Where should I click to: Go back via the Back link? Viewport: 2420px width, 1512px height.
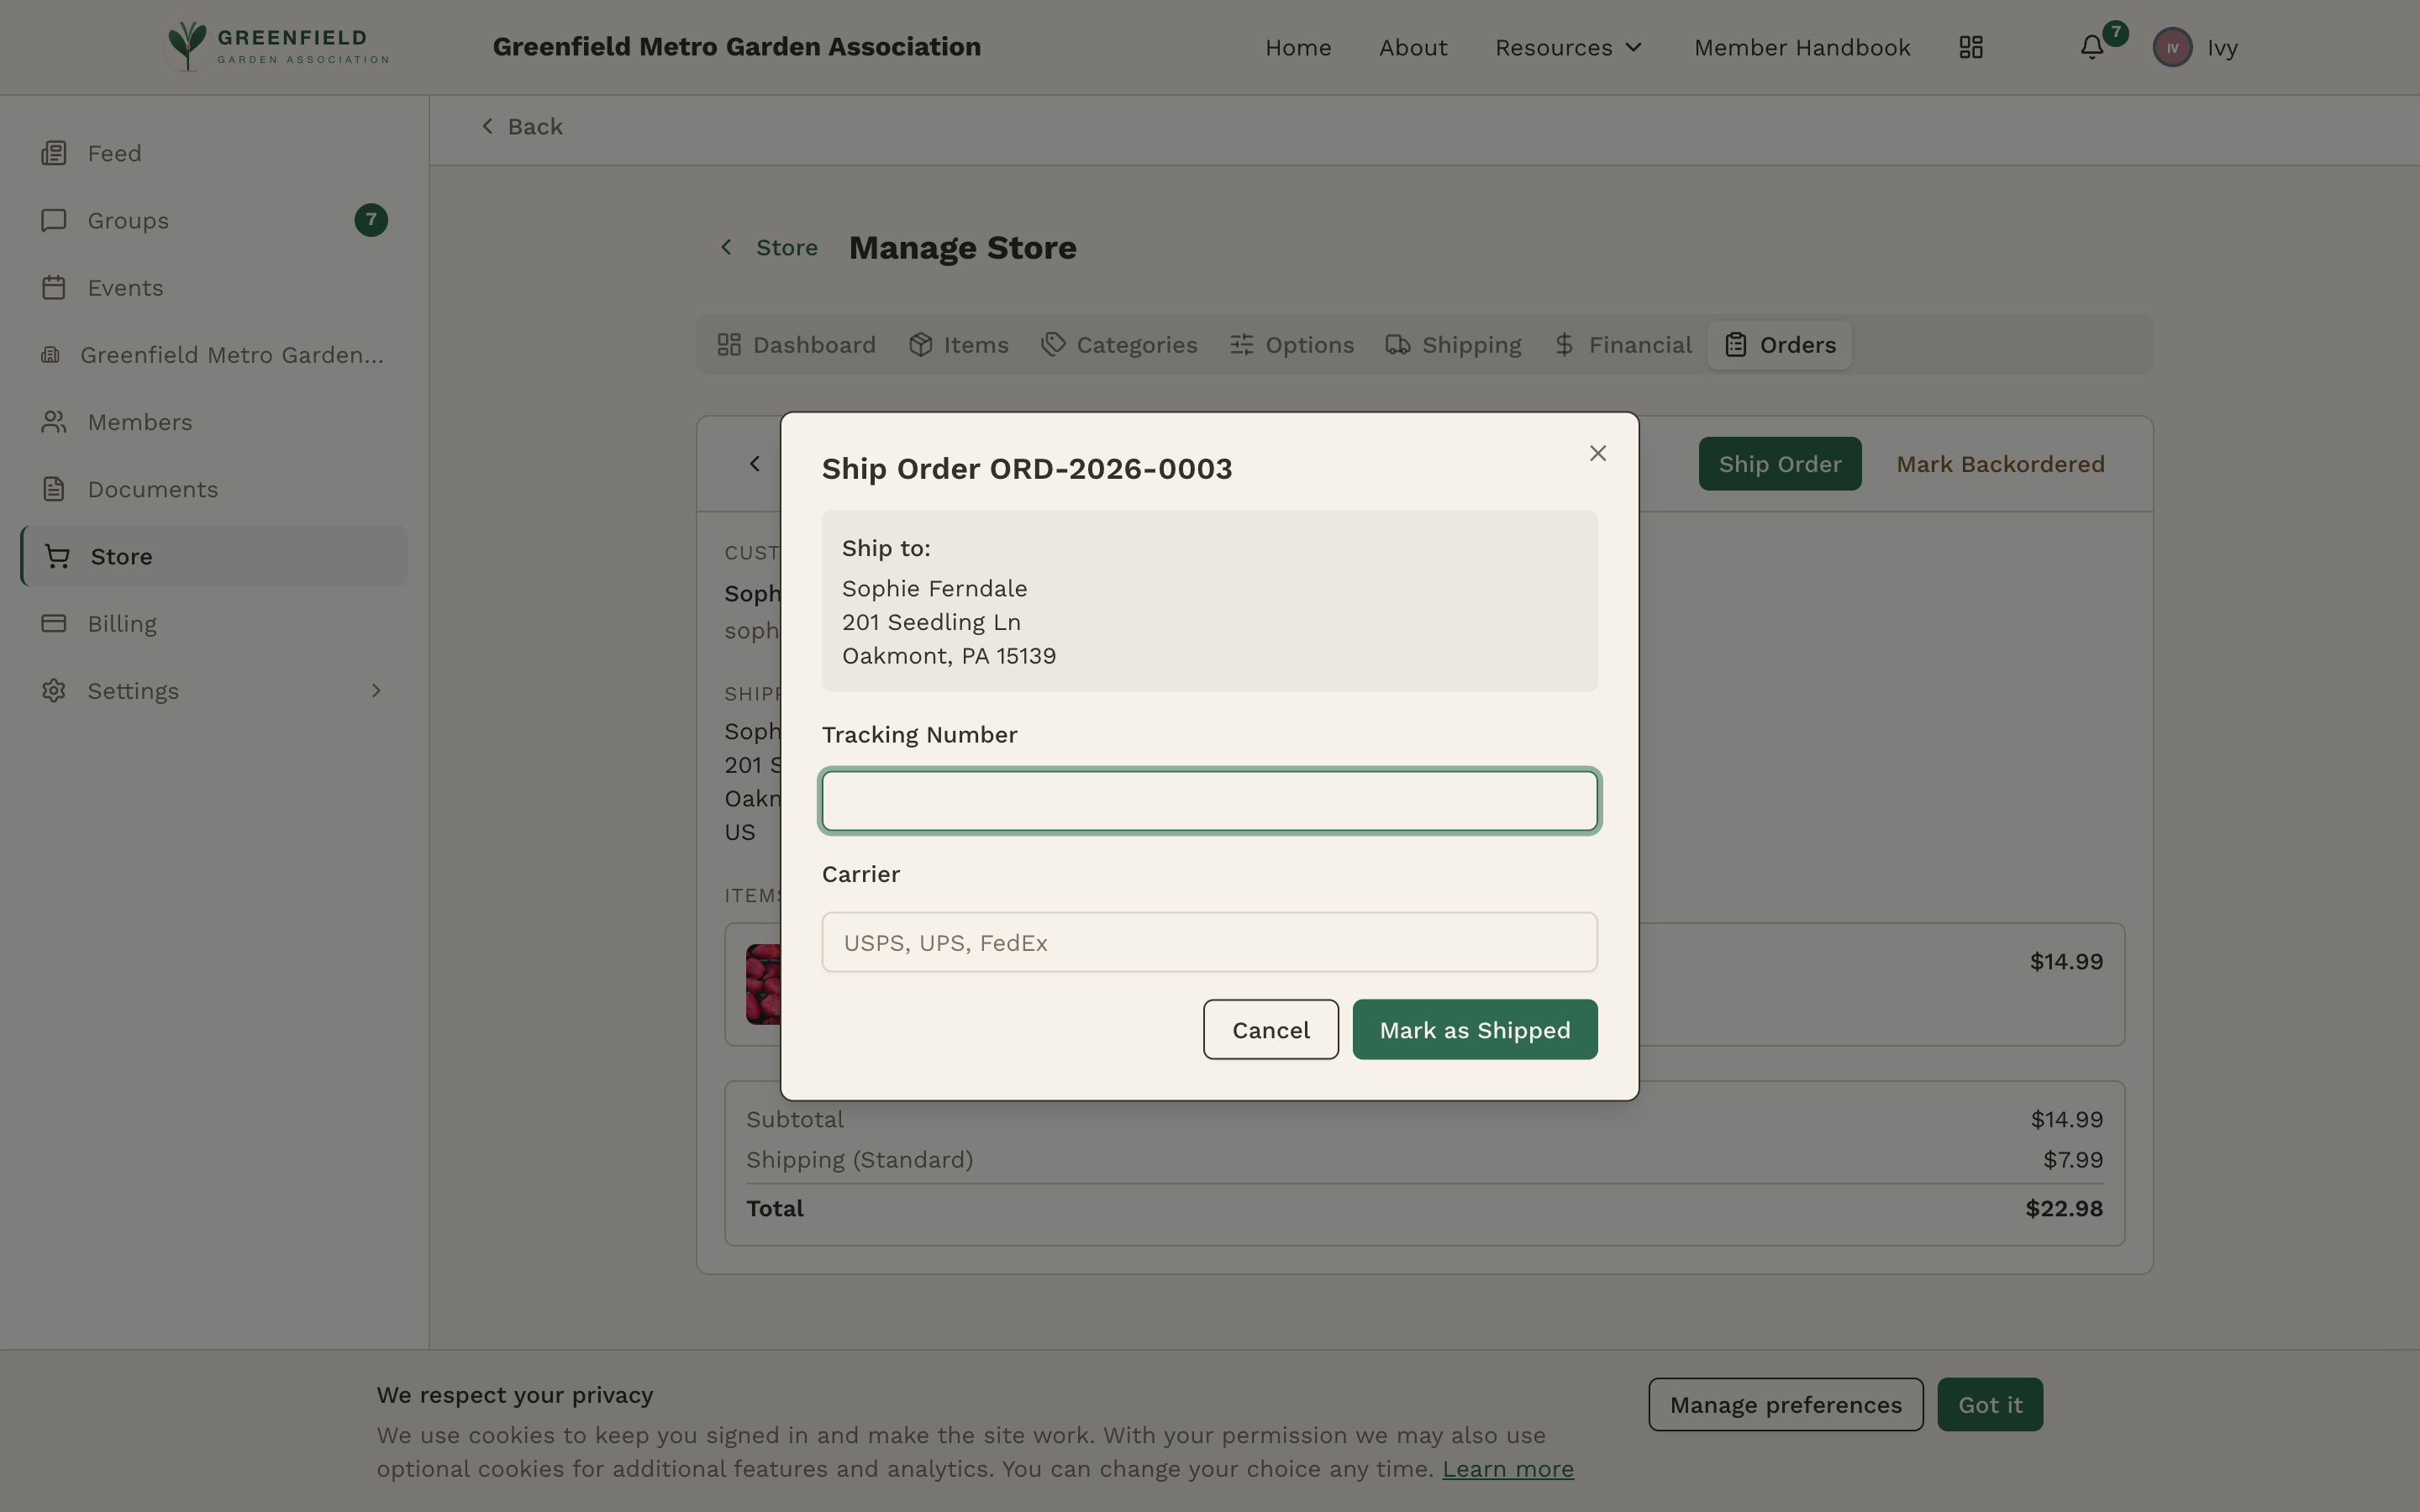(x=522, y=126)
